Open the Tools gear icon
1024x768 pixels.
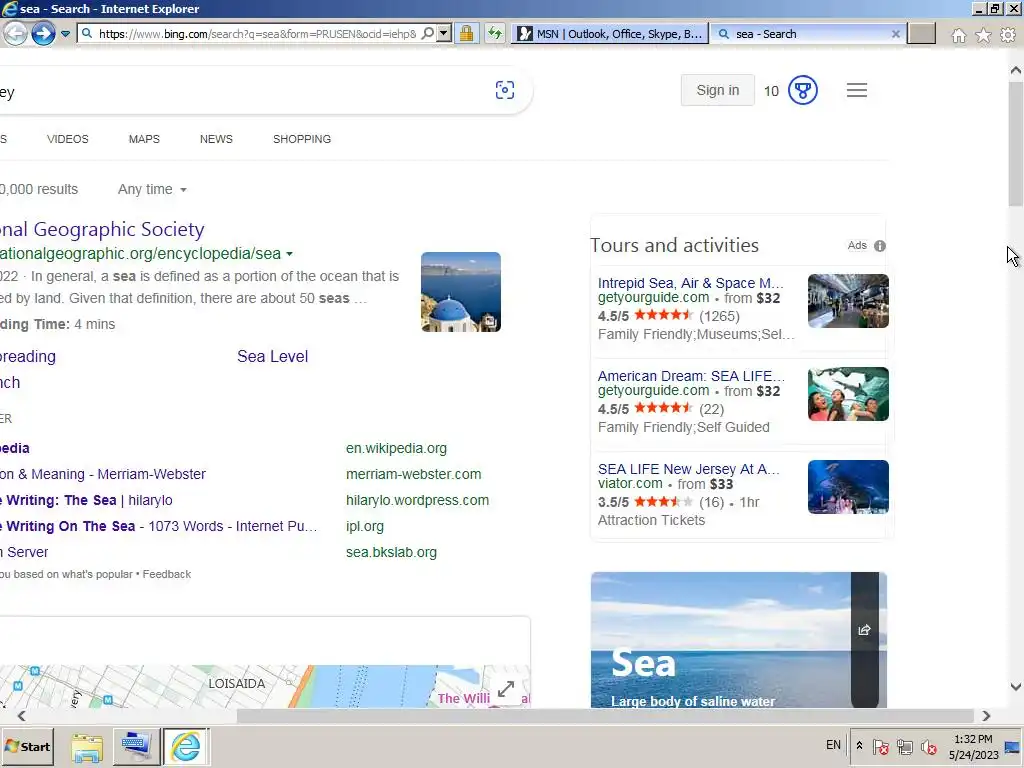[1008, 35]
